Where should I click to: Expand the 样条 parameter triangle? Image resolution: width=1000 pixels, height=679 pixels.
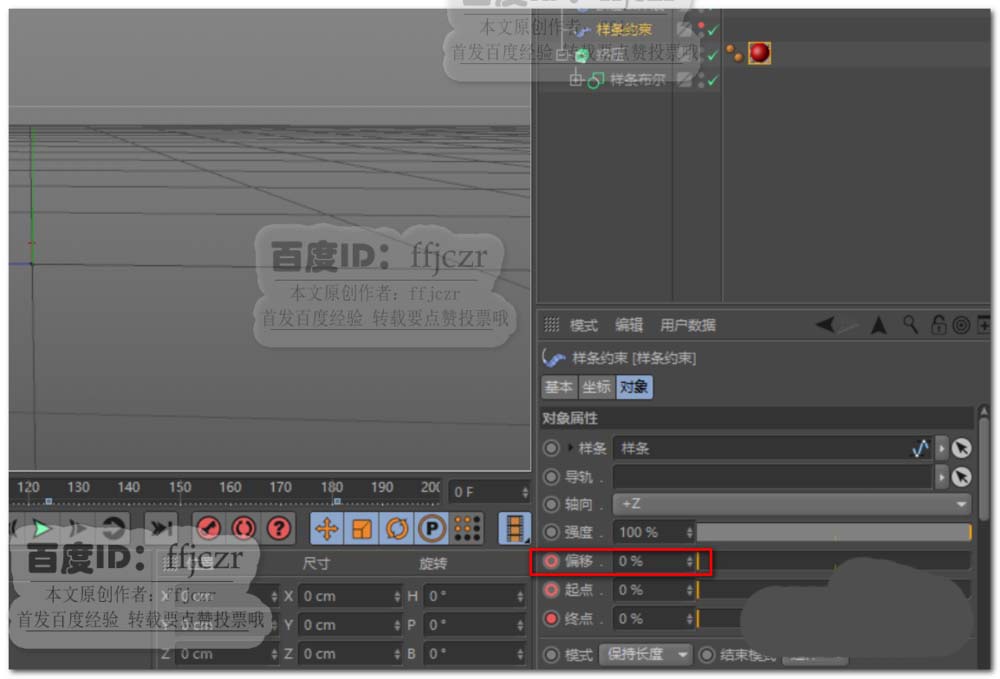[570, 448]
